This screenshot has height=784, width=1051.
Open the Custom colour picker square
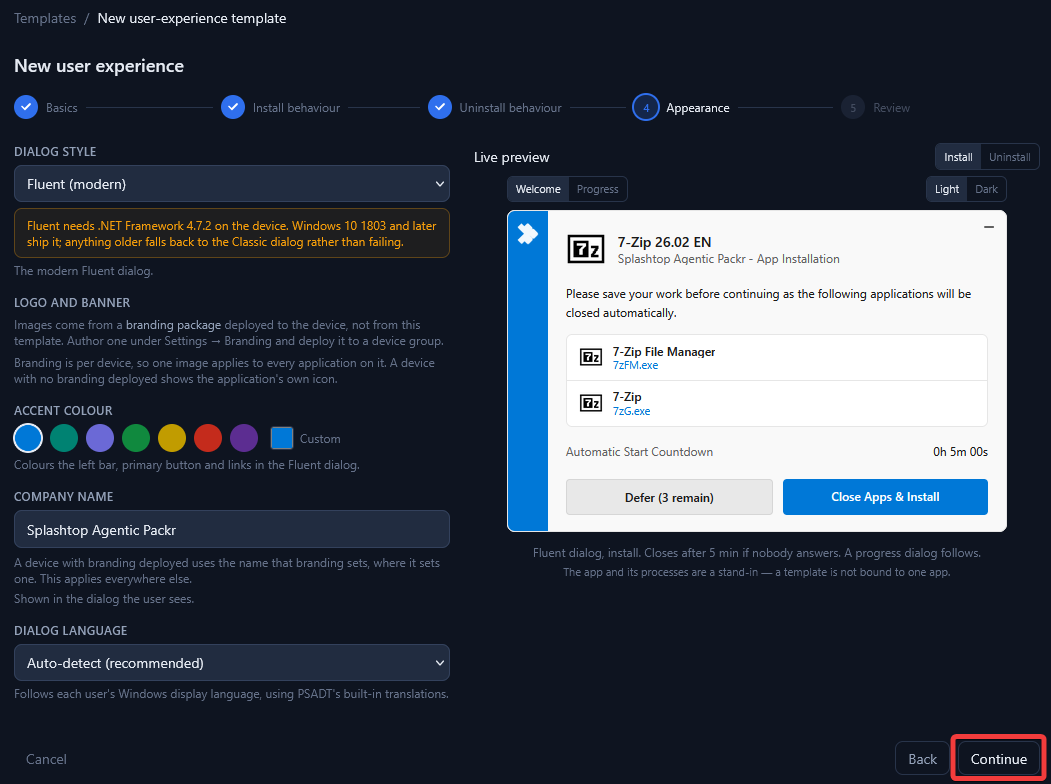[x=282, y=438]
